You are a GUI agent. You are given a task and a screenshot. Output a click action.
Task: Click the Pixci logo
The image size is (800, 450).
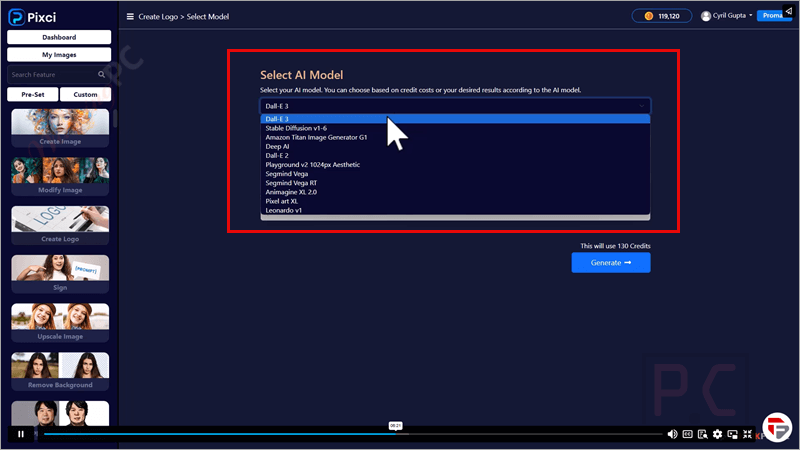coord(32,17)
